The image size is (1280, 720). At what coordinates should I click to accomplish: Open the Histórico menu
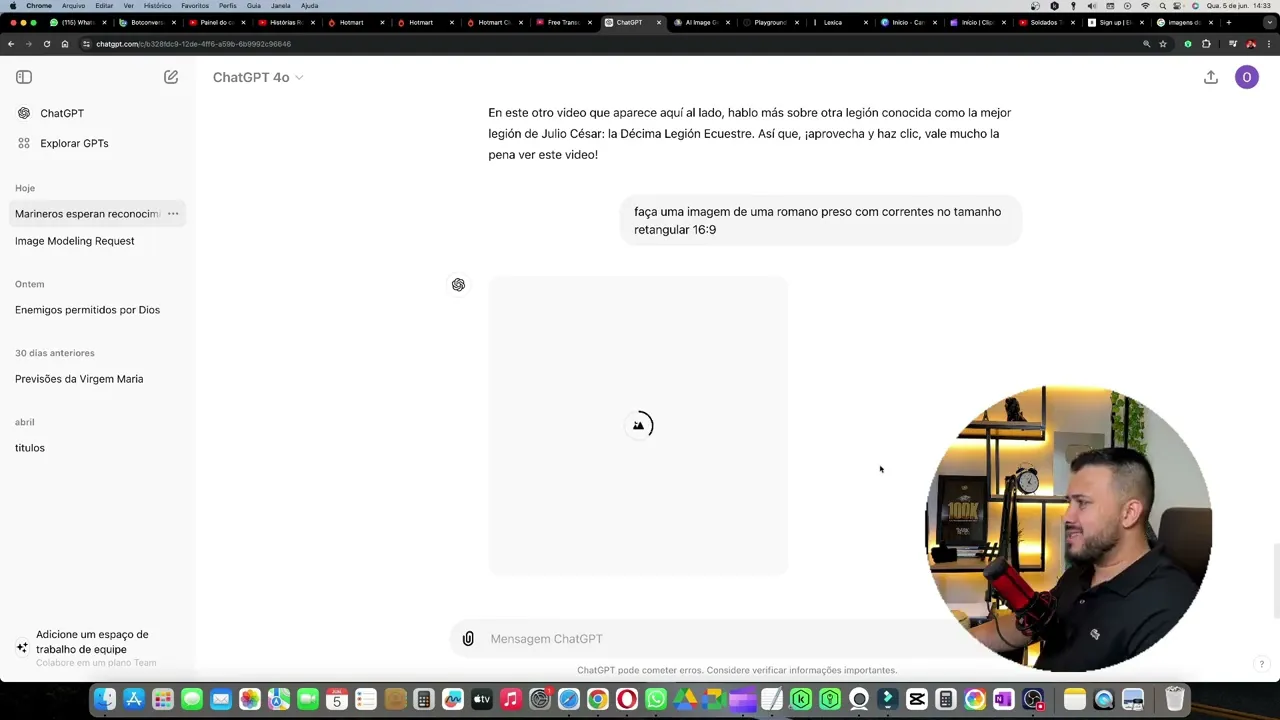(157, 6)
